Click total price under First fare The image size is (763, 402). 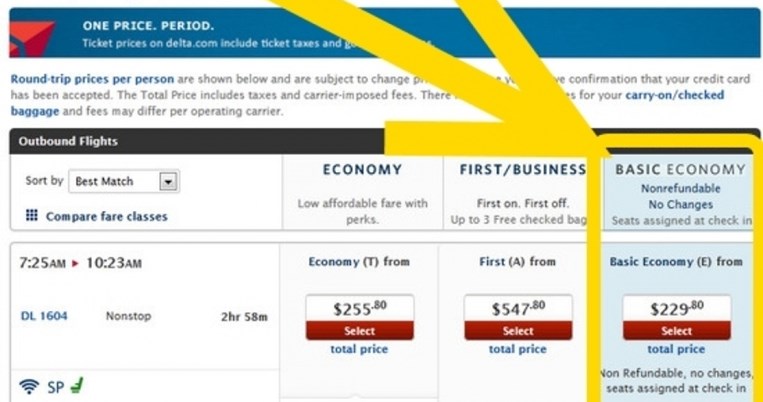[517, 349]
